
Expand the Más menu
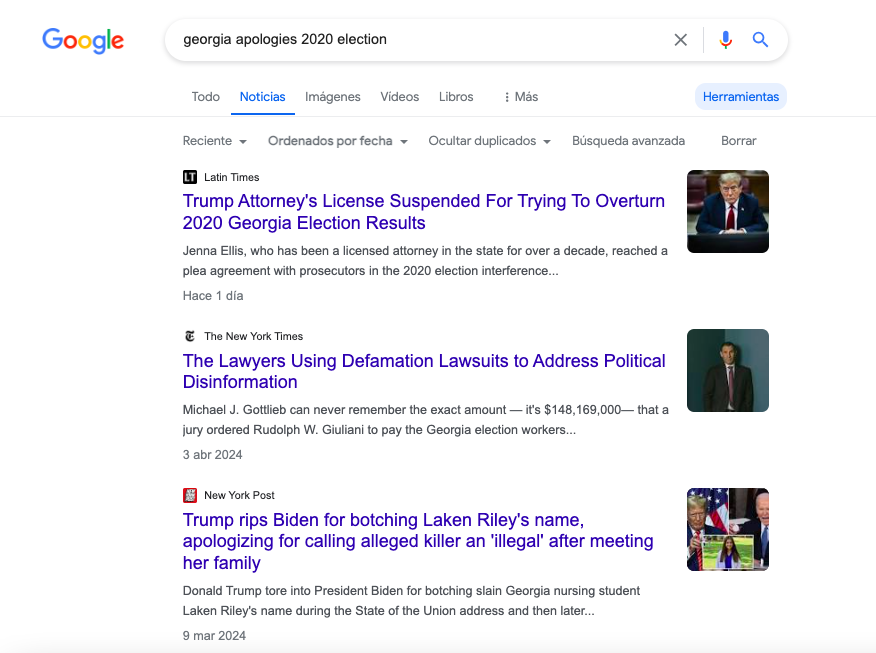521,97
